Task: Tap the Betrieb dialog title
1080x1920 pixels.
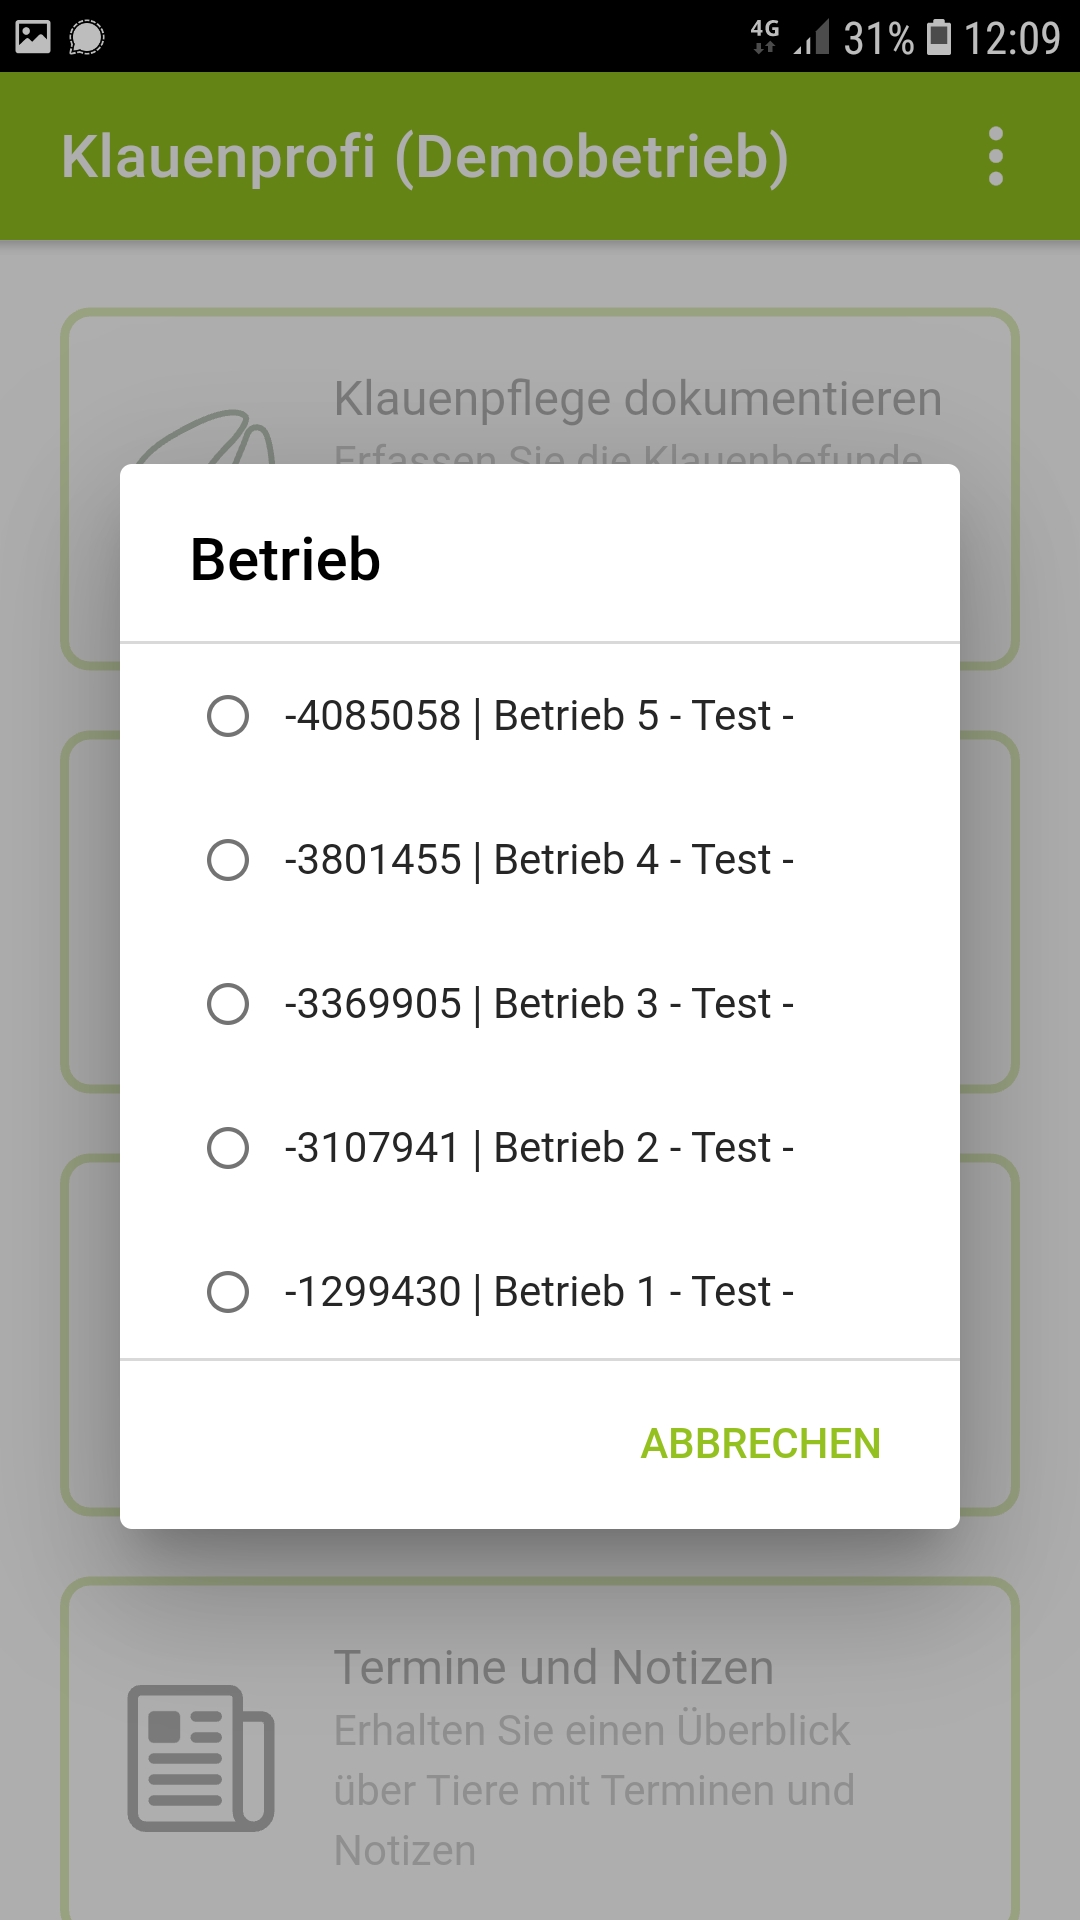Action: [x=286, y=559]
